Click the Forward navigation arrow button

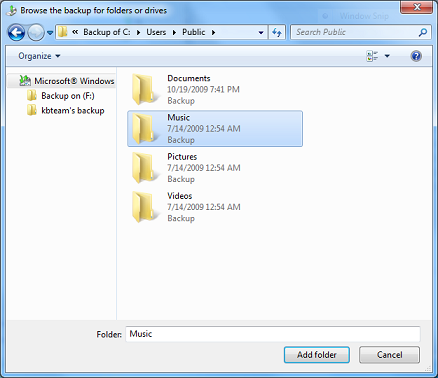(x=36, y=33)
